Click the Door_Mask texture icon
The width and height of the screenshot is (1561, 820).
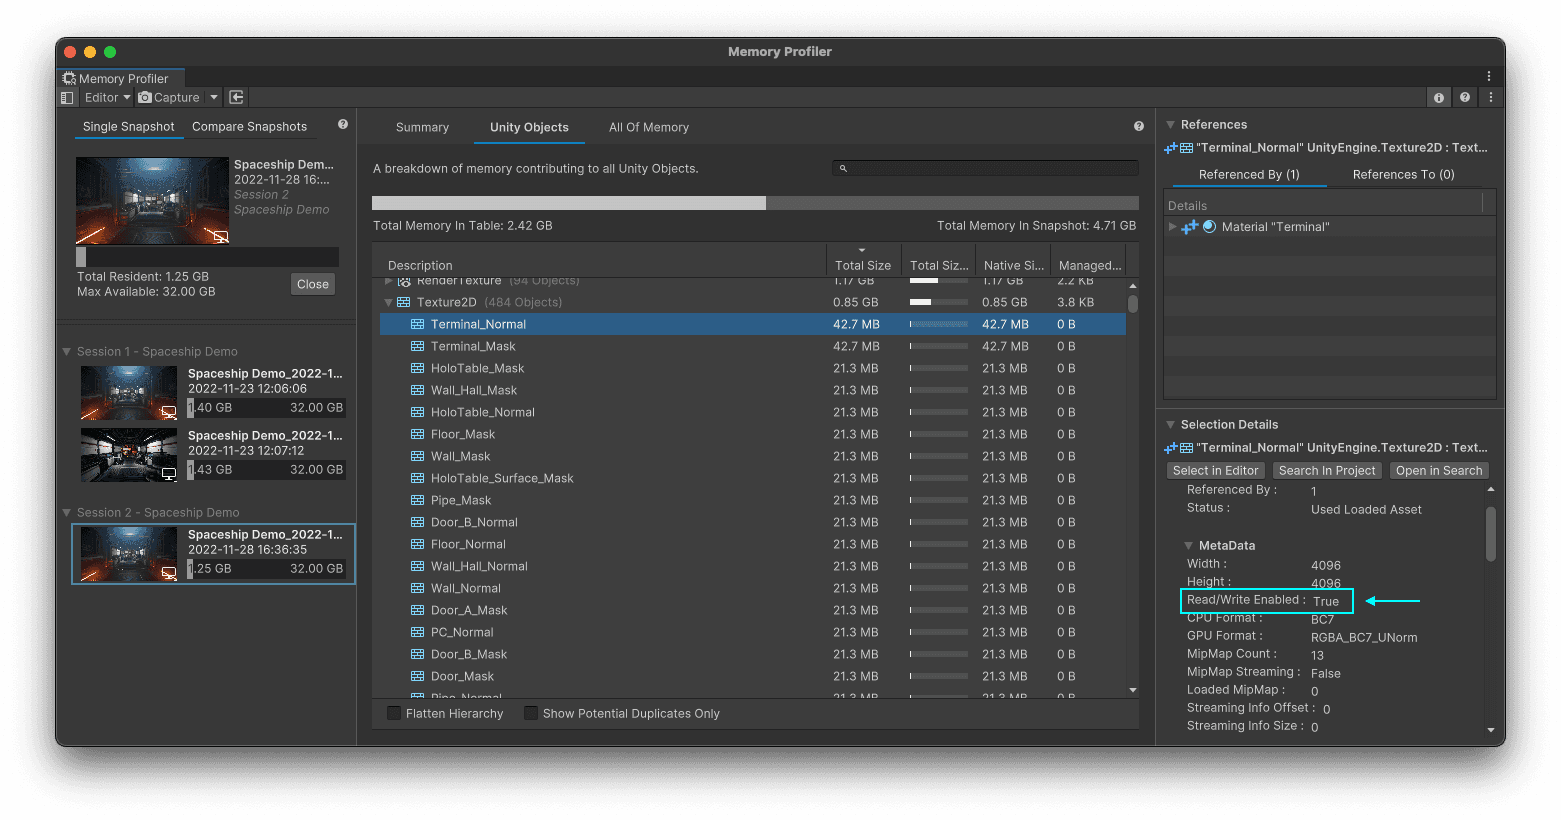click(417, 676)
